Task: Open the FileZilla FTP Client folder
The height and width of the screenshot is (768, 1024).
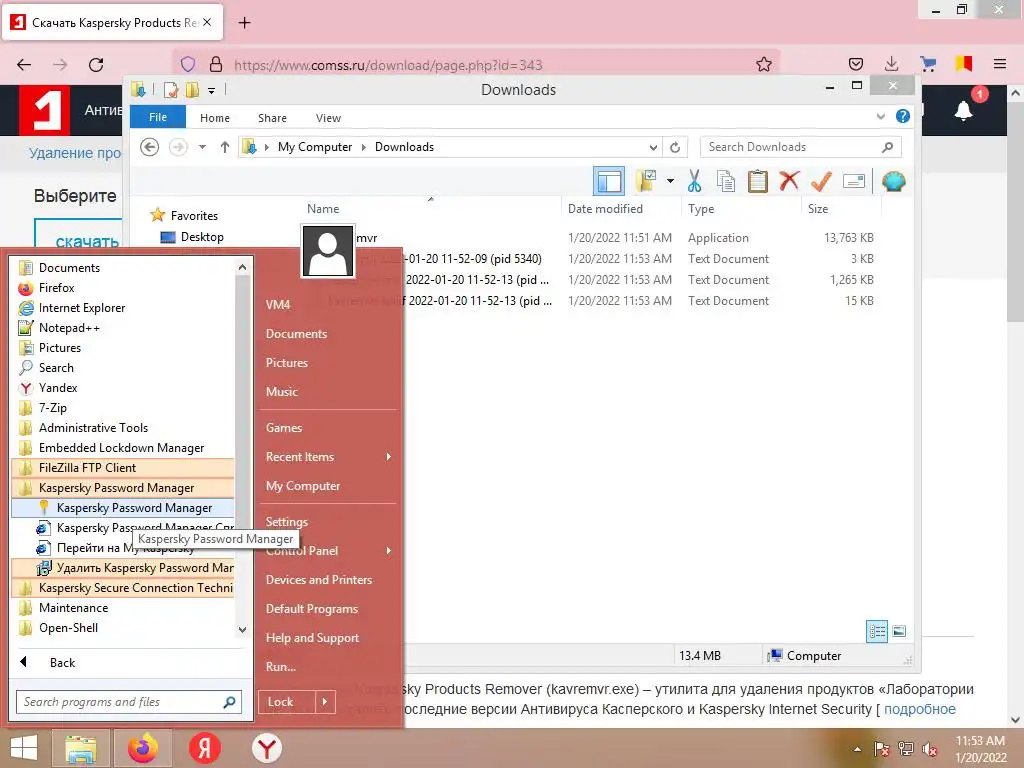Action: click(x=123, y=468)
